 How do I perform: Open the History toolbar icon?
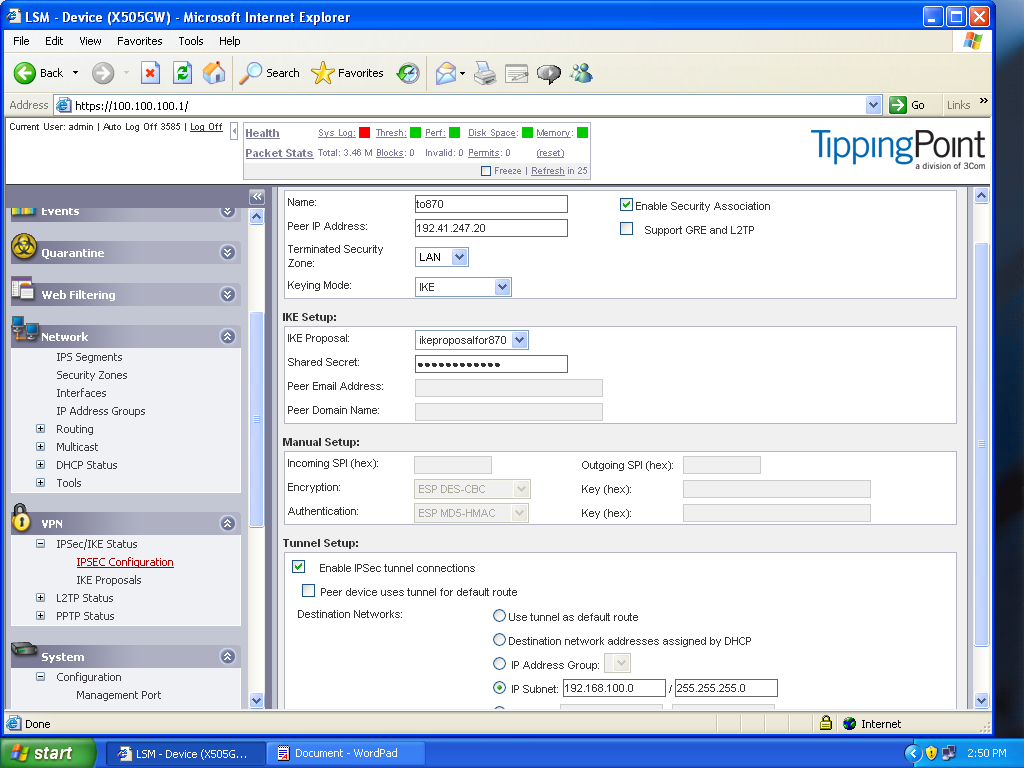point(408,73)
